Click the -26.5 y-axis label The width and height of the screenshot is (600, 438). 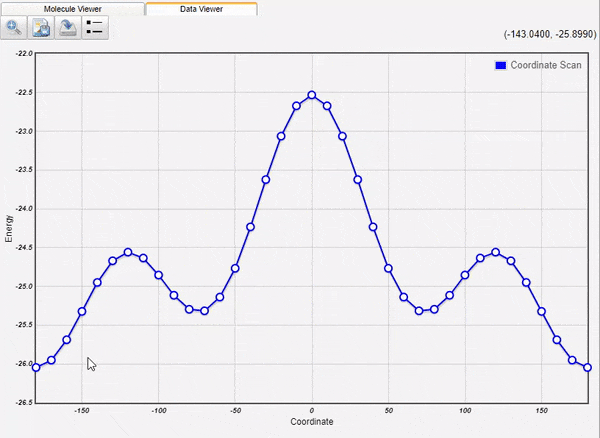tap(24, 402)
